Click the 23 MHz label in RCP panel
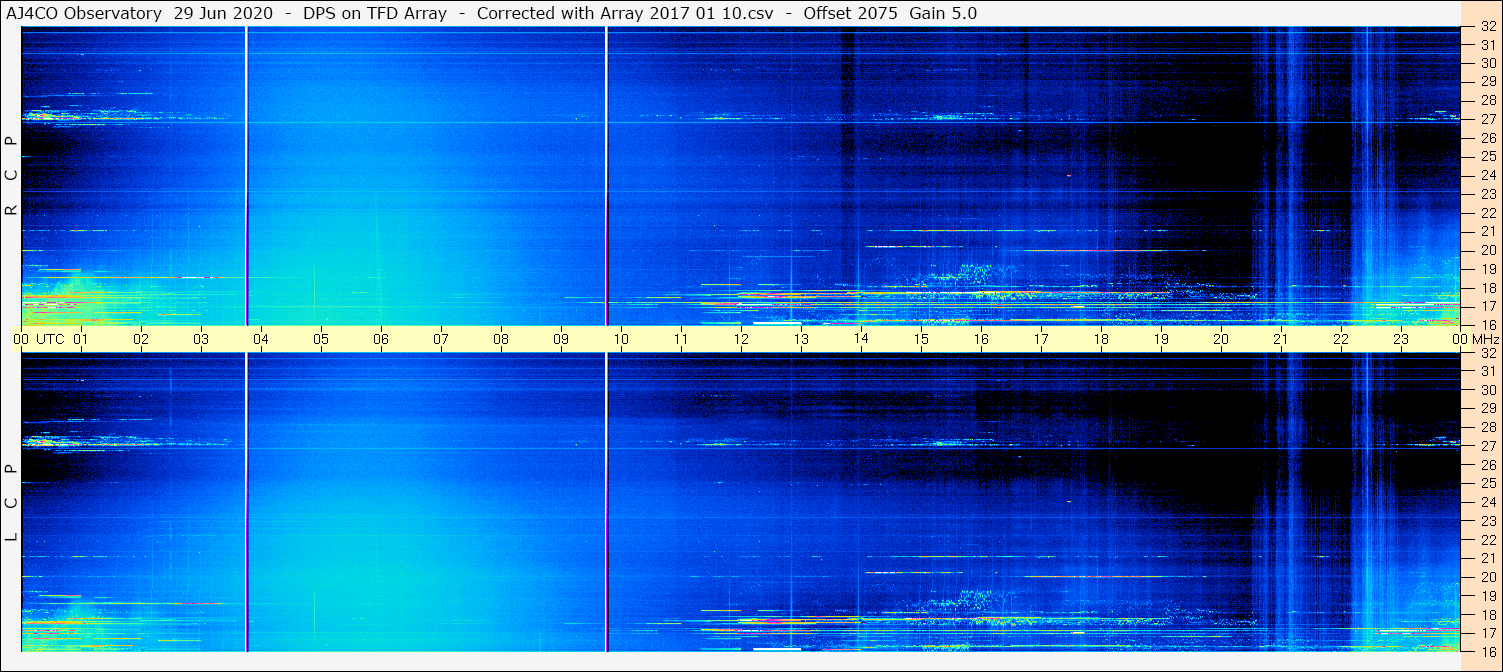 click(1487, 194)
